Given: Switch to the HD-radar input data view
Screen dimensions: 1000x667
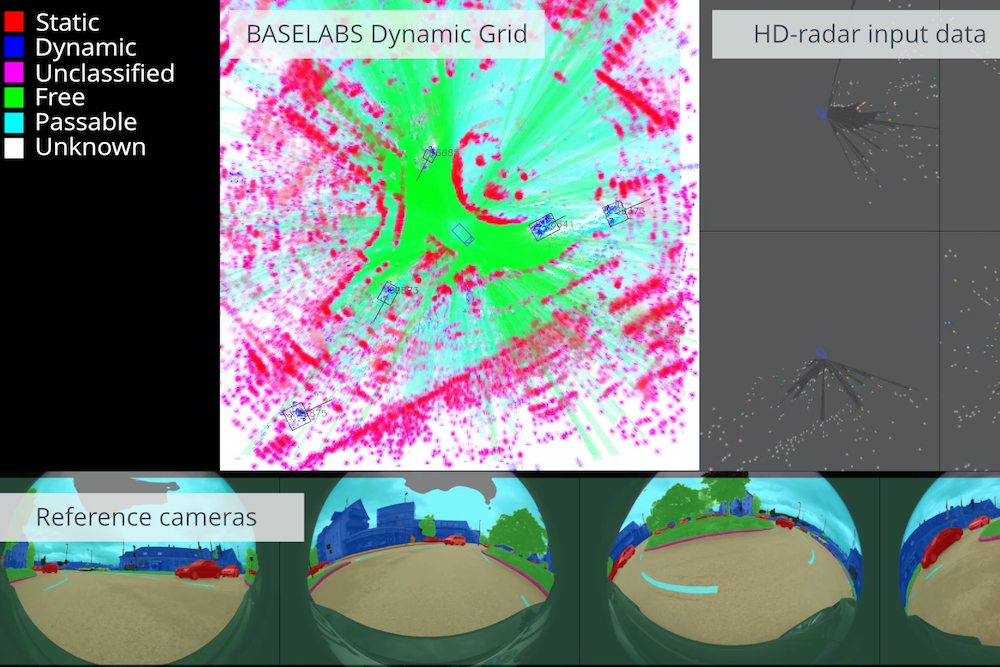Looking at the screenshot, I should [850, 235].
